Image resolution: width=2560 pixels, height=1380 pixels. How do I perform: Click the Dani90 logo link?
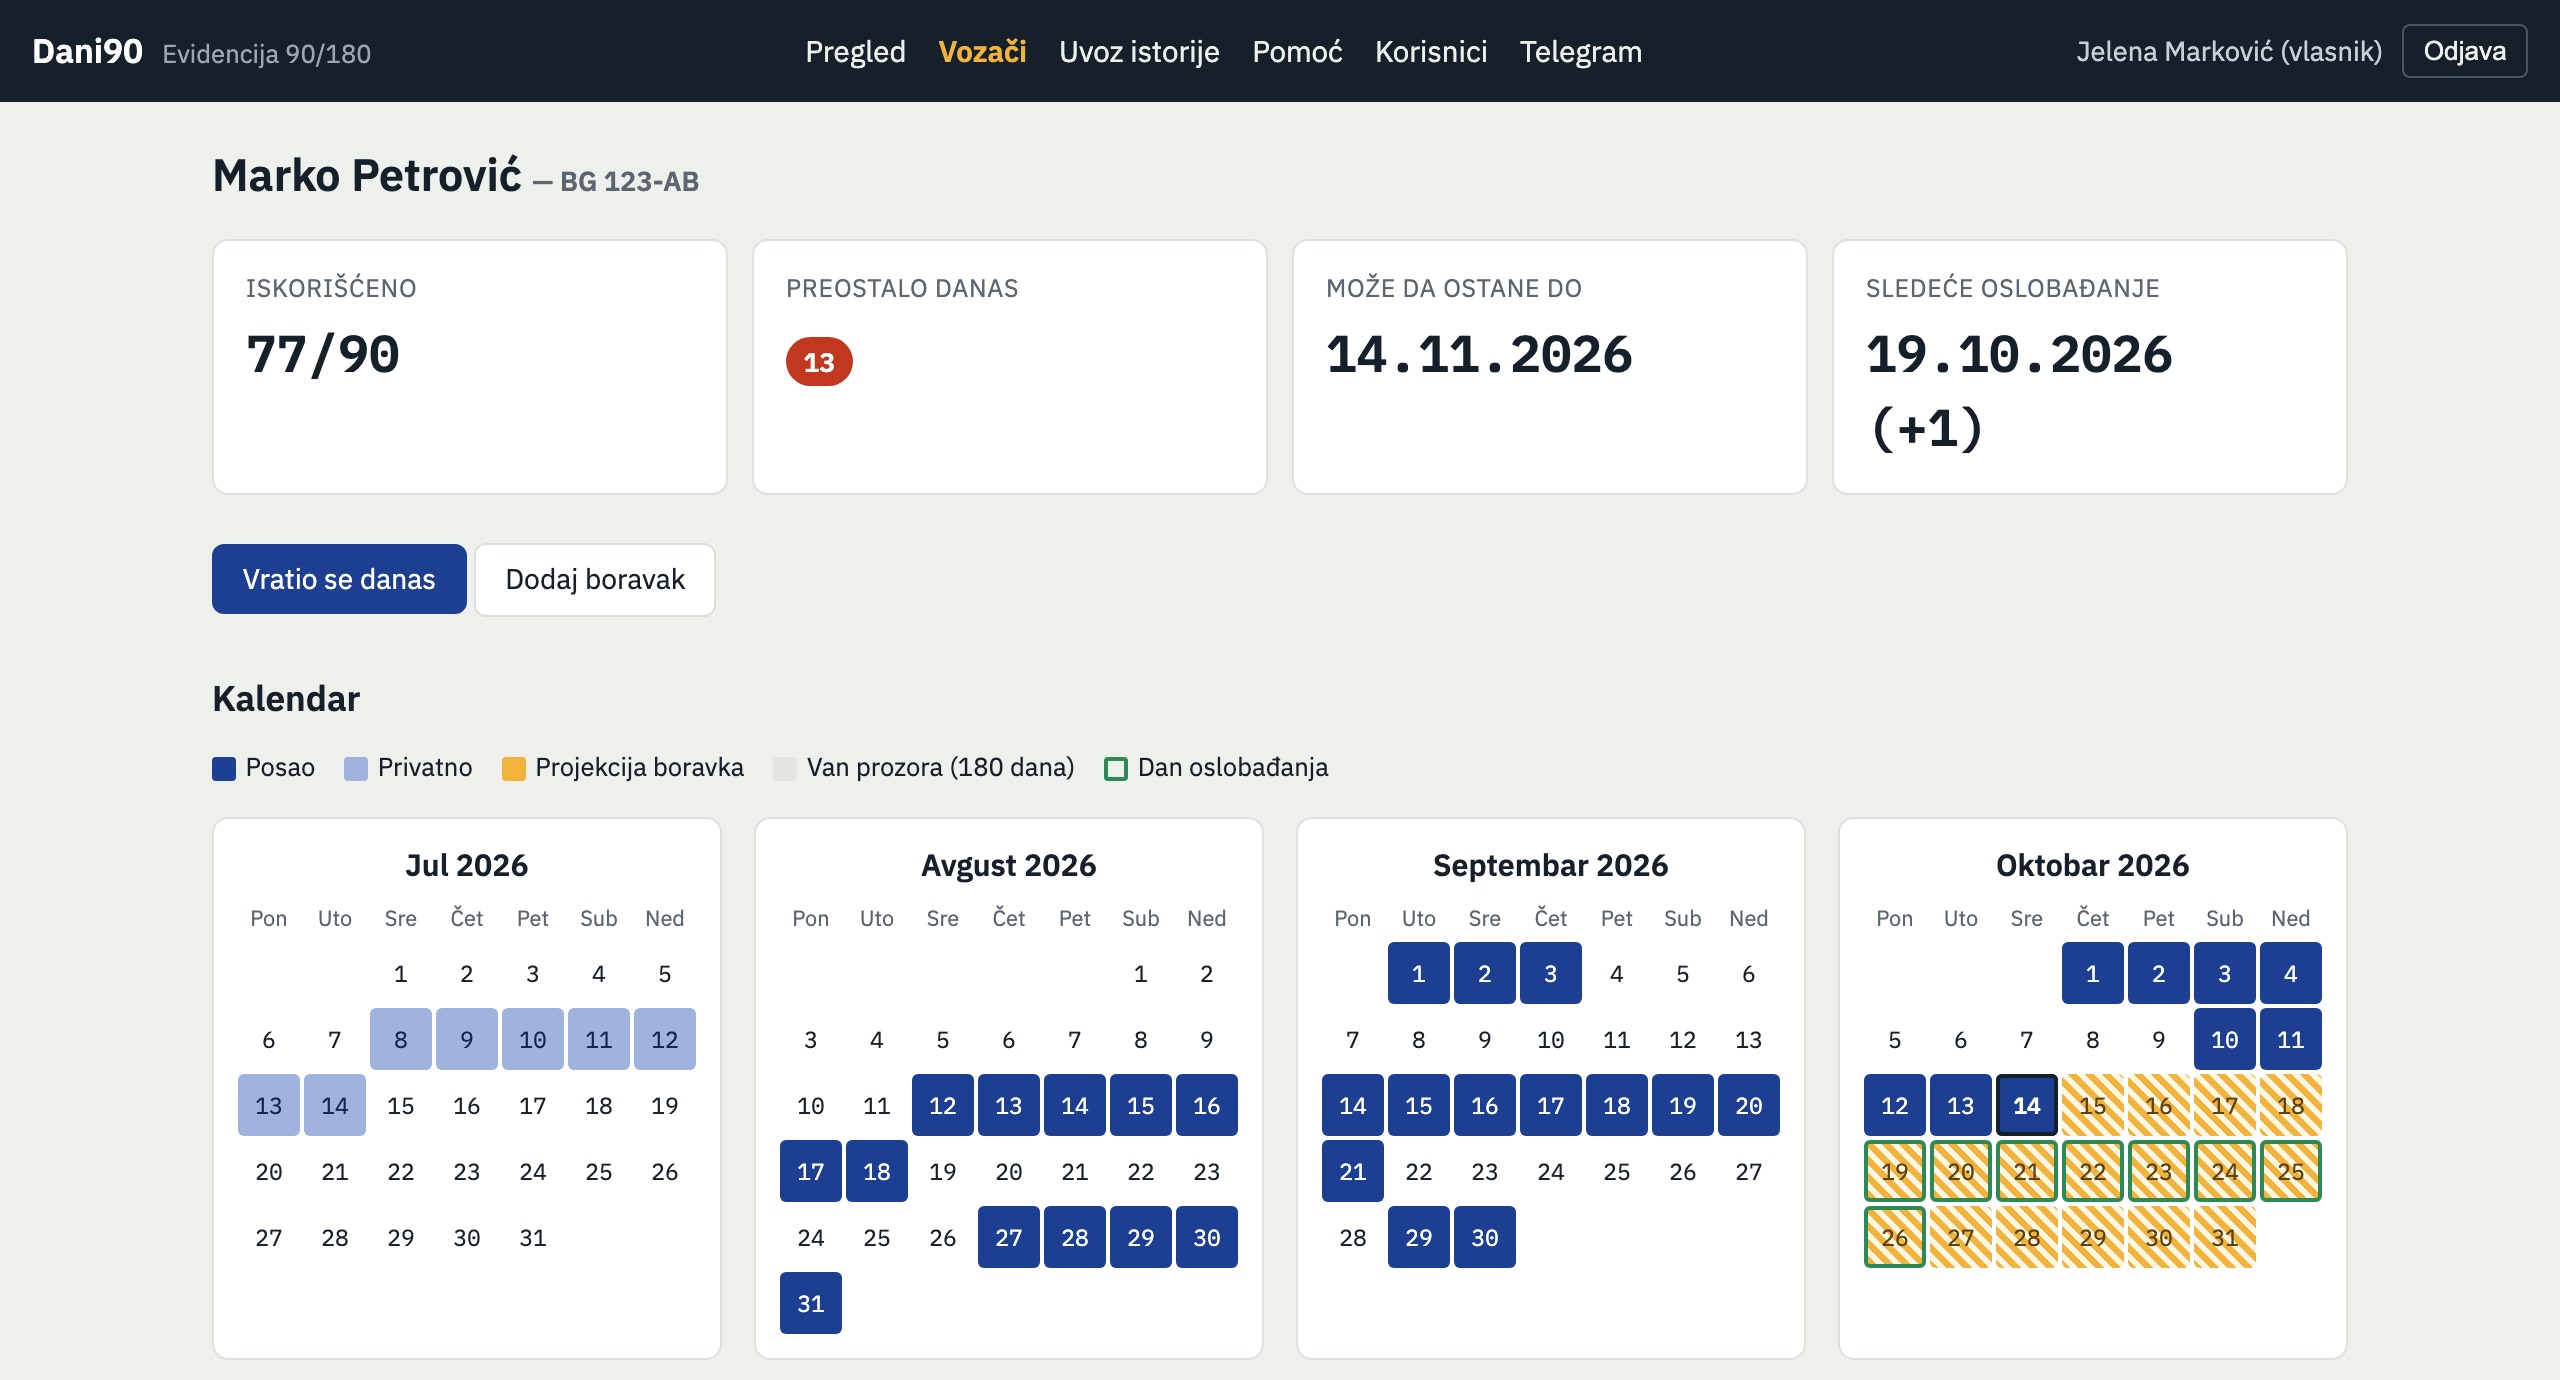pos(87,51)
